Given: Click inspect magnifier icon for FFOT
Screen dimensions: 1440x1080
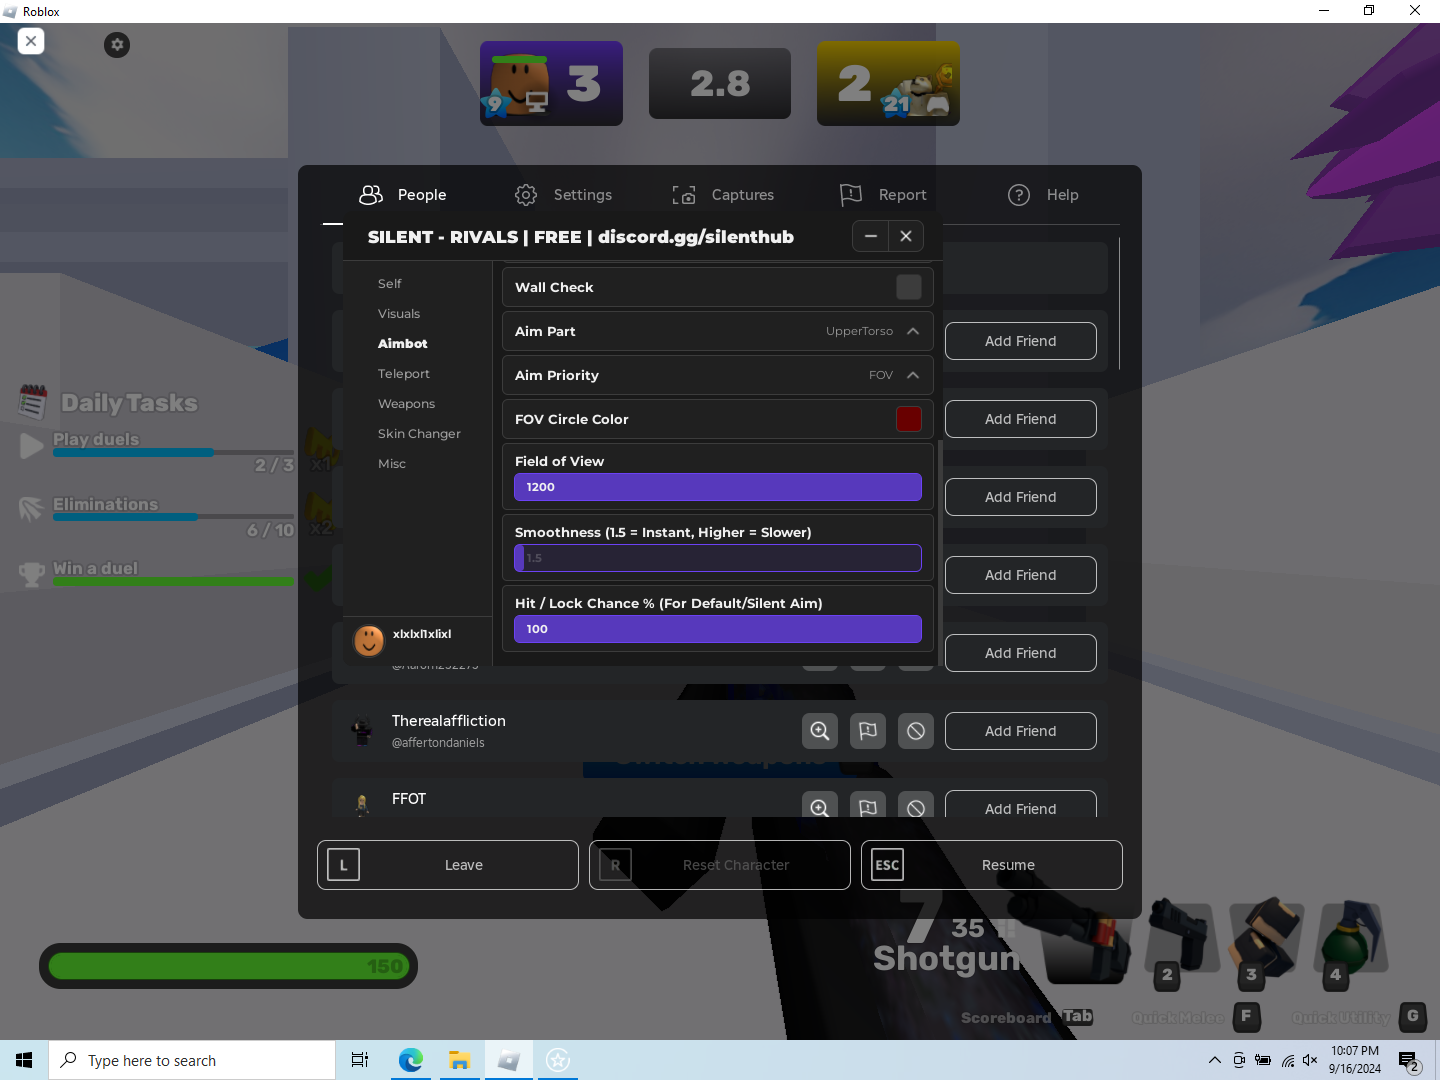Looking at the screenshot, I should (820, 805).
